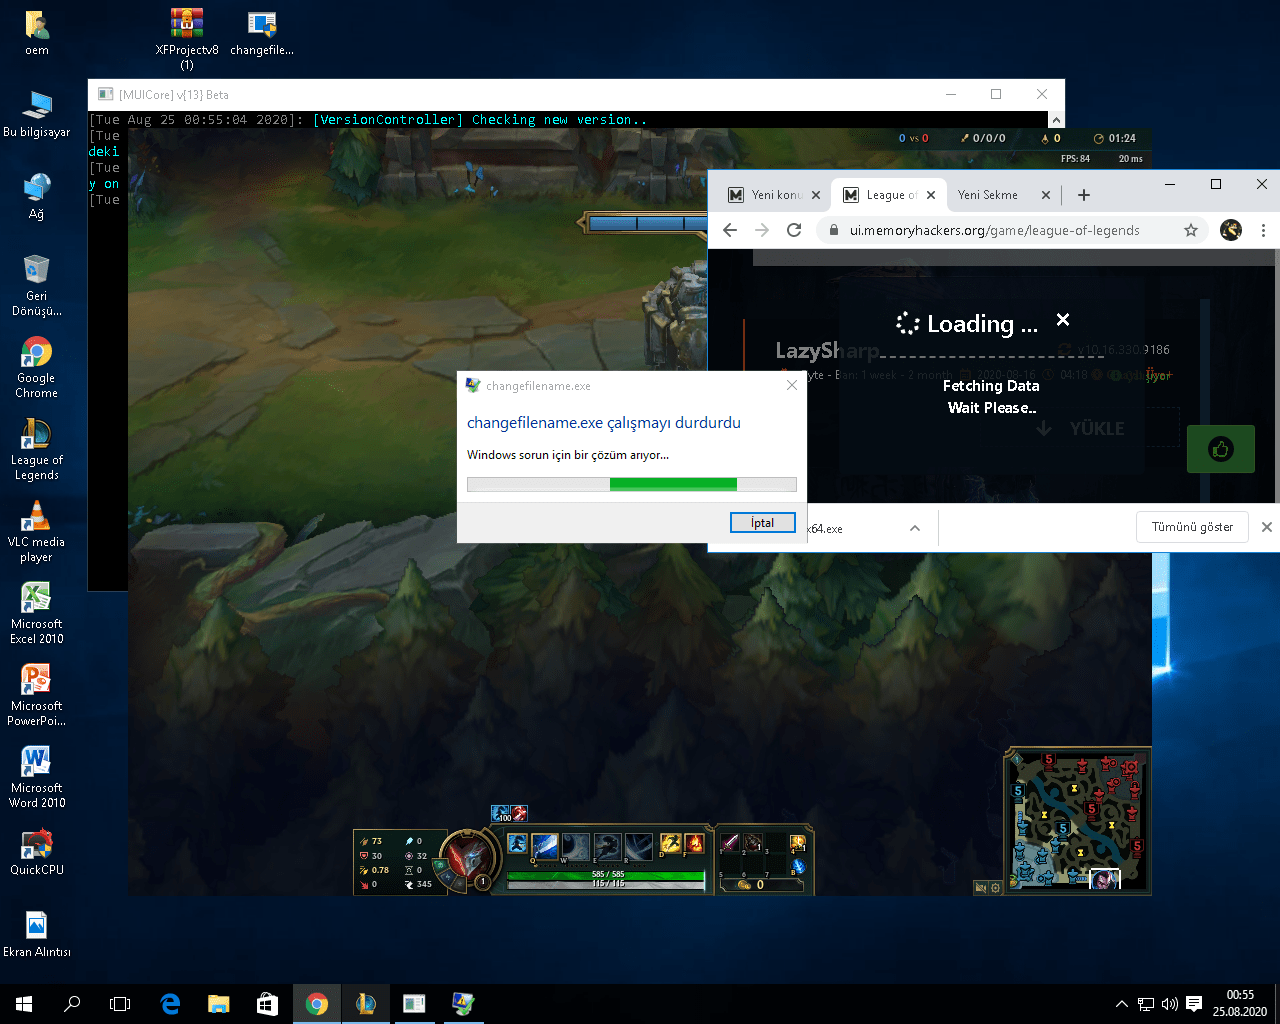Select the changefile desktop icon
This screenshot has height=1024, width=1280.
pos(262,33)
